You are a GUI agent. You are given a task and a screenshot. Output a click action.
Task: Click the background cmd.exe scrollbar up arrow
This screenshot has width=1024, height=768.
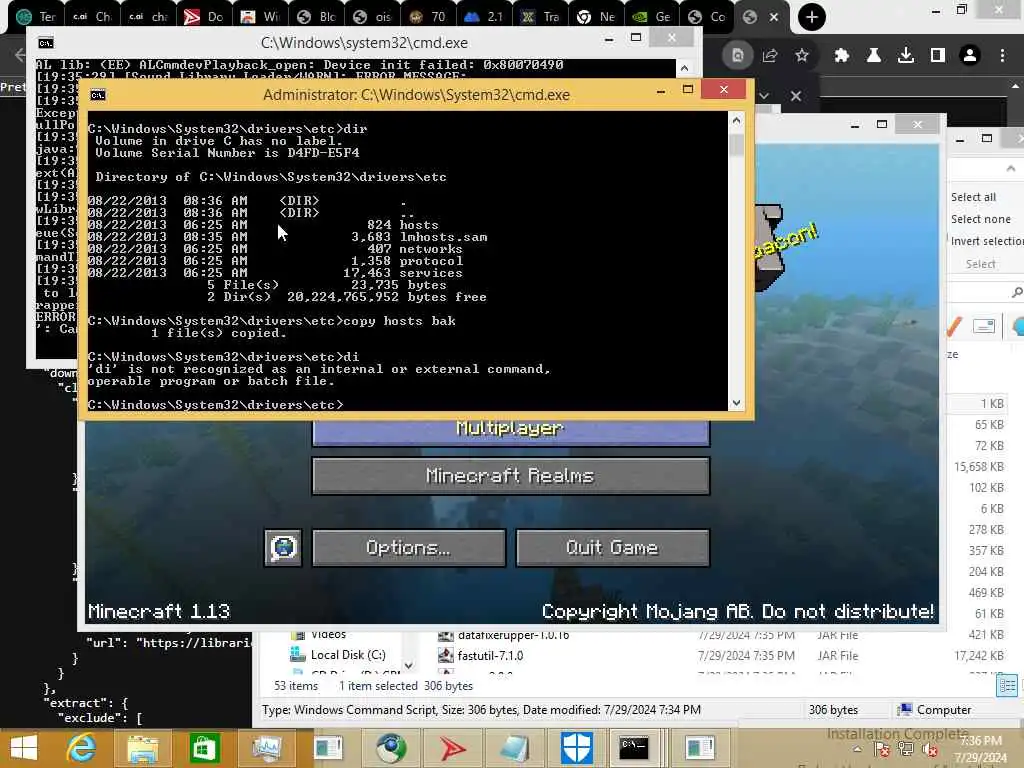(x=684, y=68)
